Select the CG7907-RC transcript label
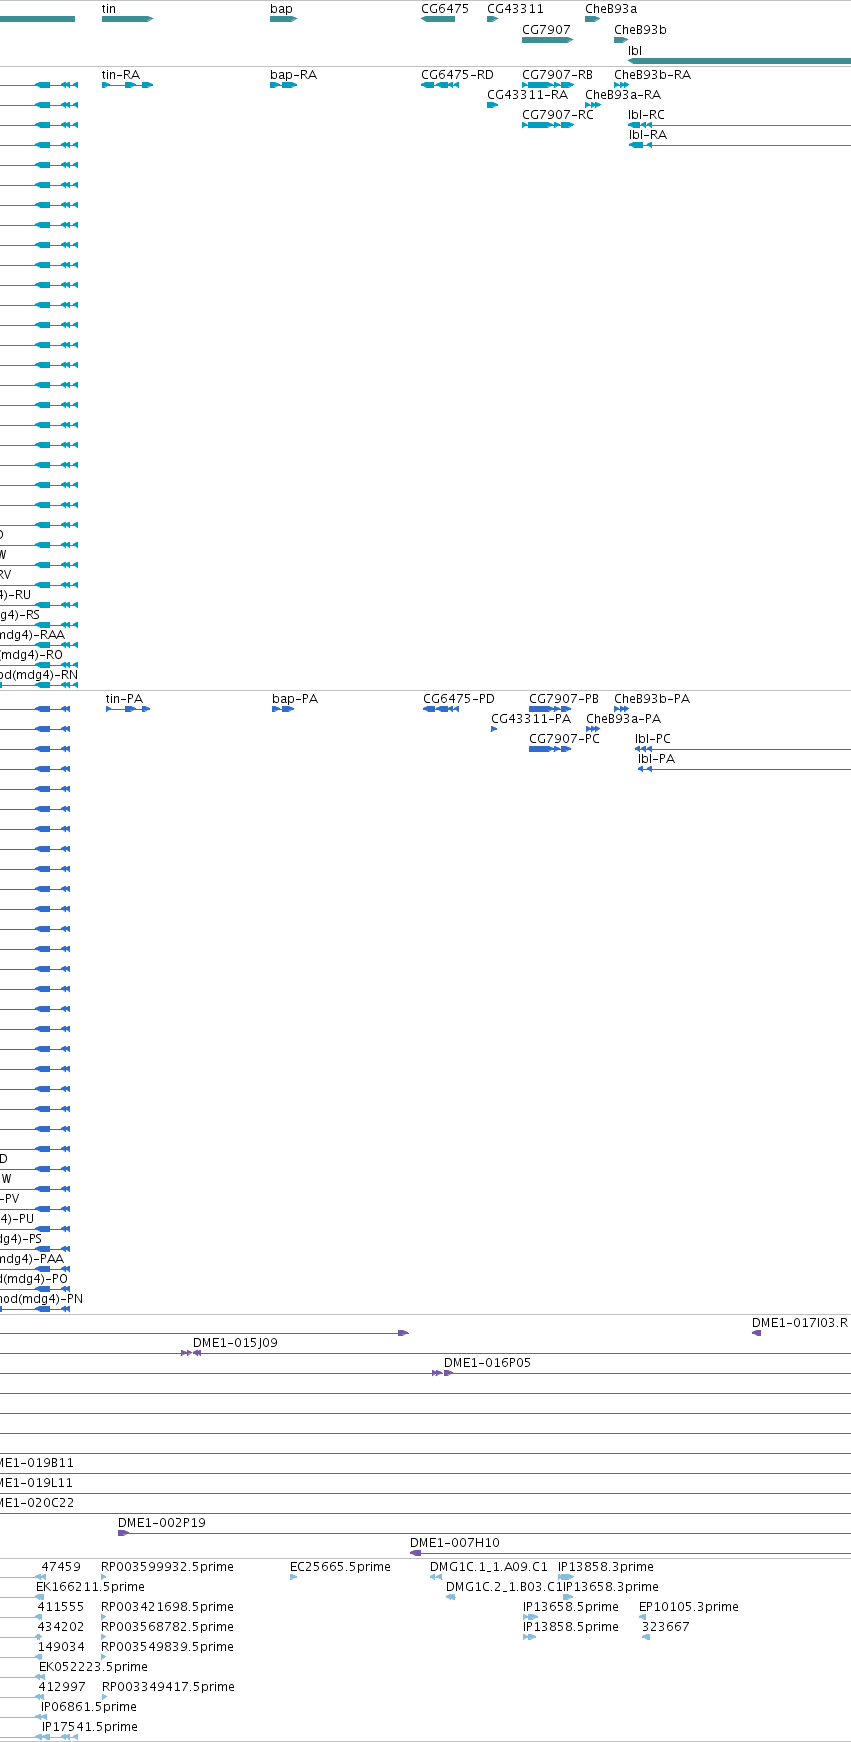 pyautogui.click(x=558, y=115)
